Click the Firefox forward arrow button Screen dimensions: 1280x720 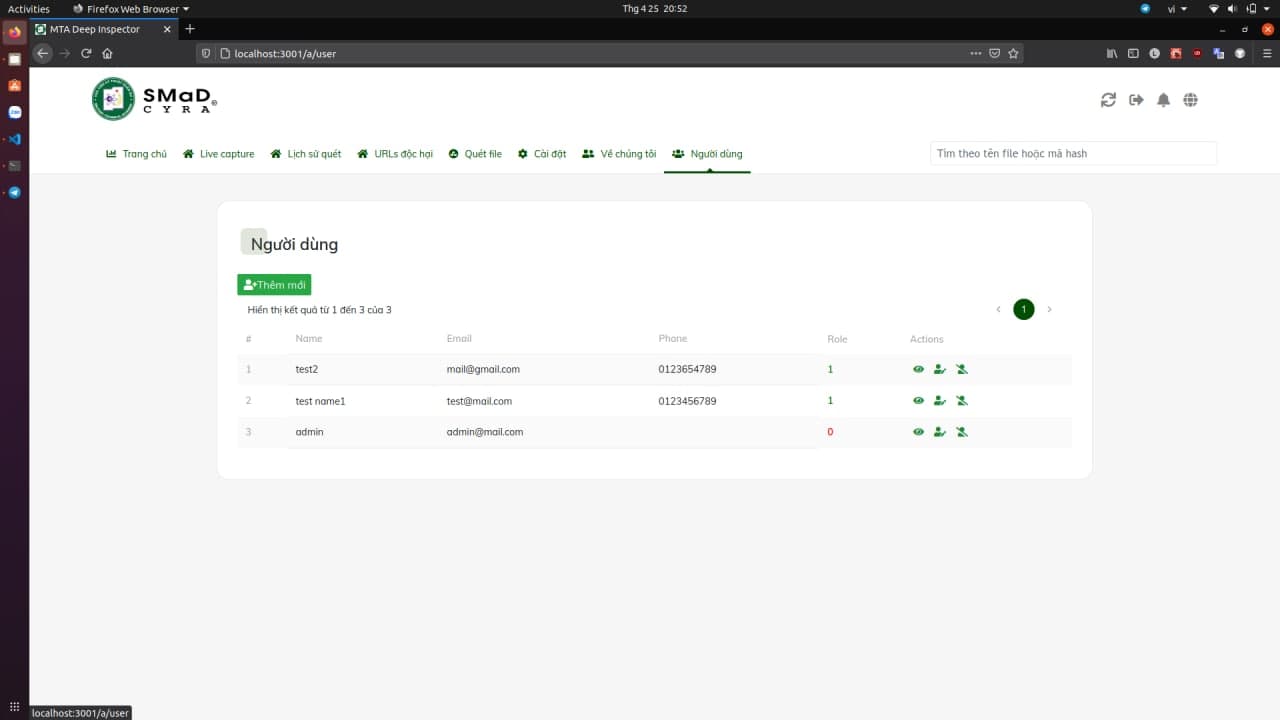click(x=65, y=53)
